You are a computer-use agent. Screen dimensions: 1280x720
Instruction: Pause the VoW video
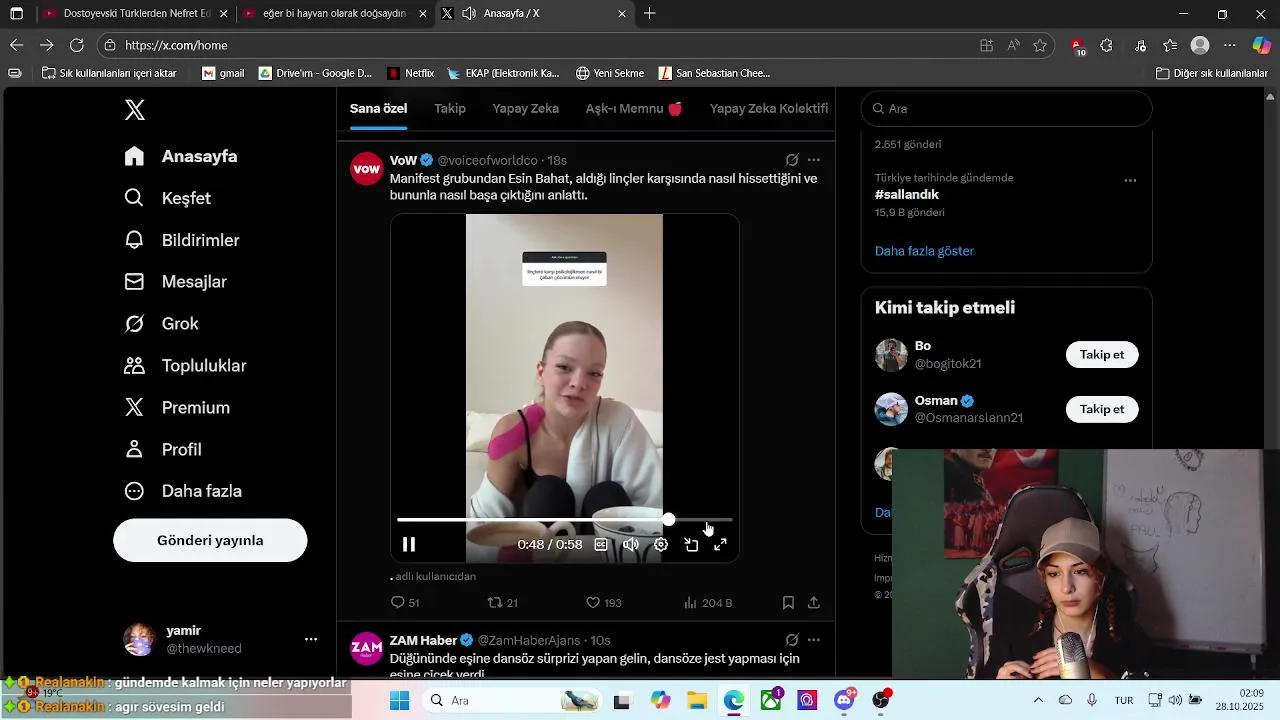click(x=409, y=544)
